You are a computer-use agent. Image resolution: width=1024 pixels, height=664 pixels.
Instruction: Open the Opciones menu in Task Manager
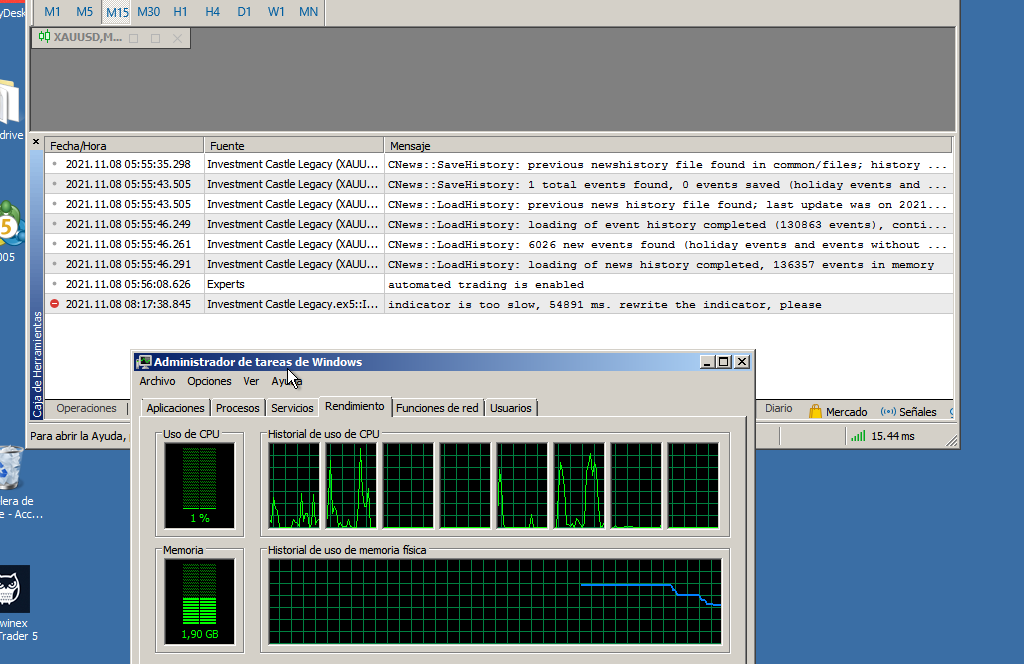[x=209, y=381]
